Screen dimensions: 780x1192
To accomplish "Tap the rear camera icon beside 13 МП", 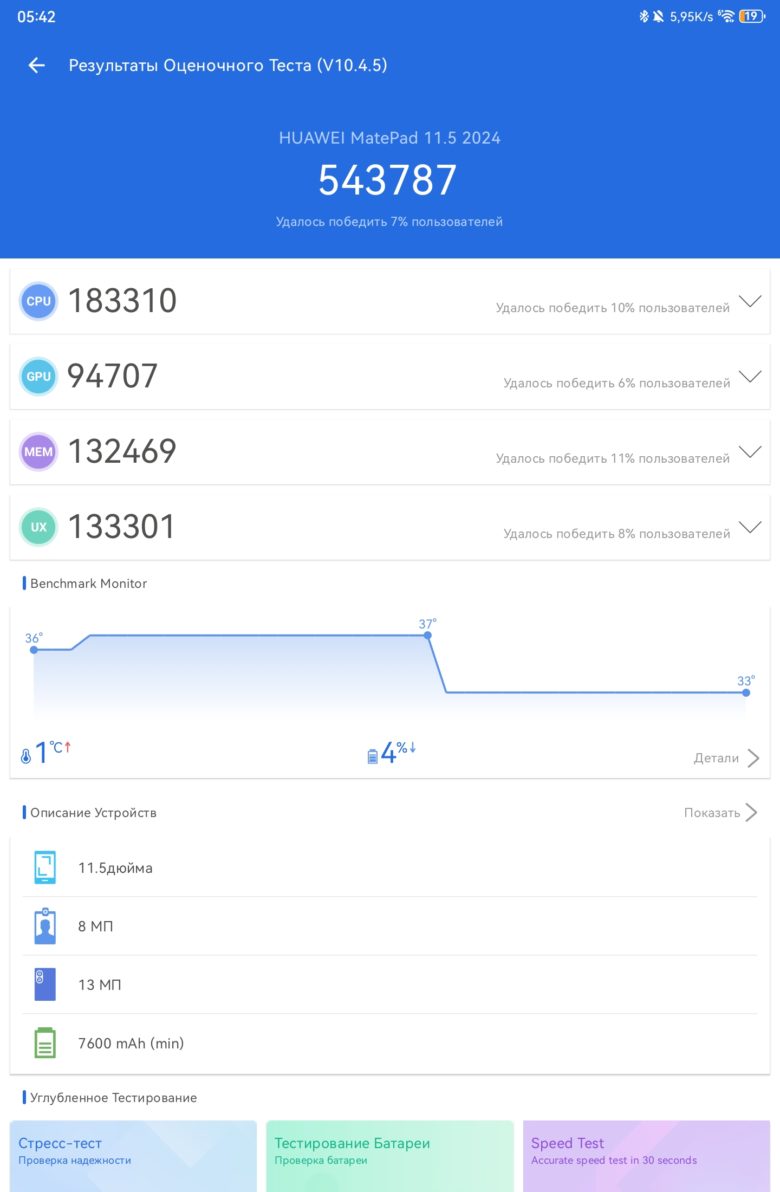I will (x=45, y=984).
